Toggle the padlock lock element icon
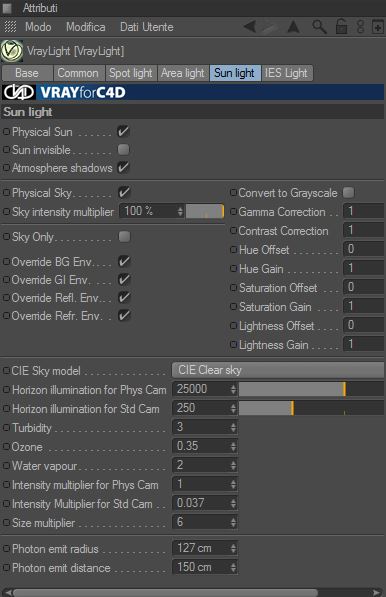The image size is (386, 597). tap(341, 27)
